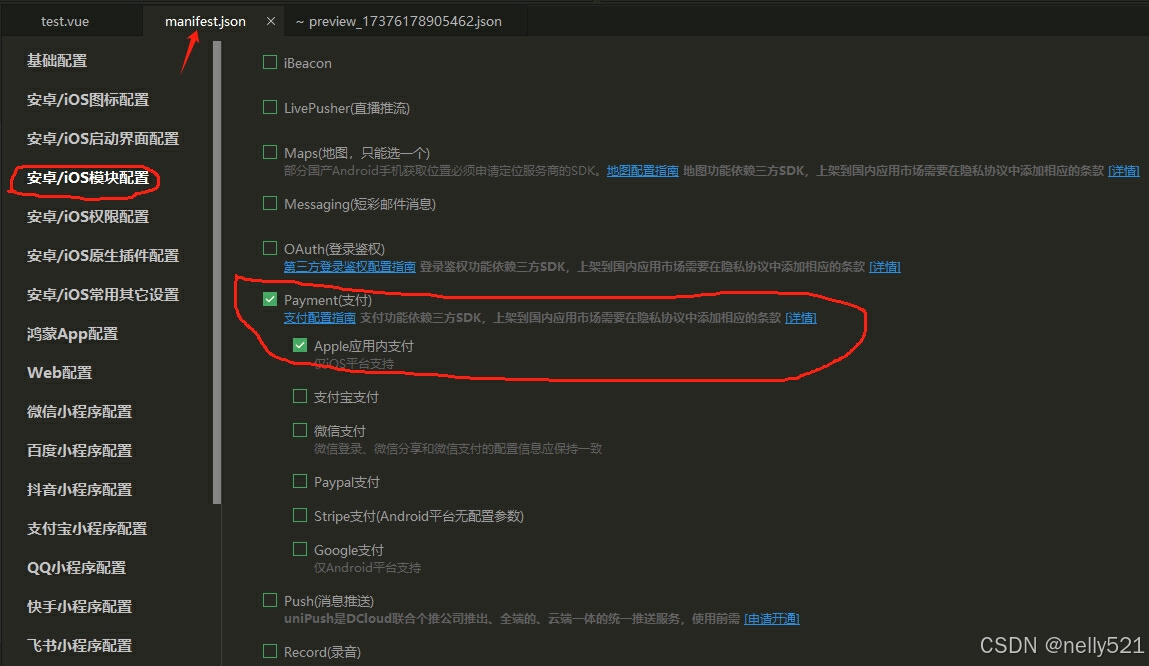1149x666 pixels.
Task: Open 飞书小程序配置 section
Action: click(x=80, y=645)
